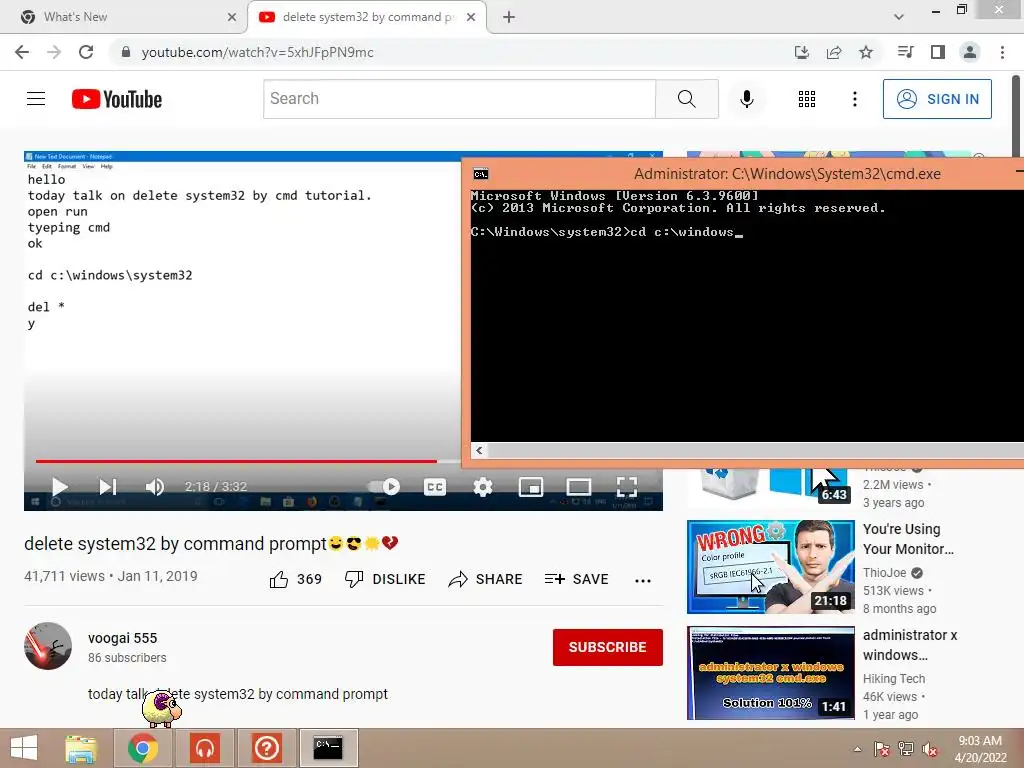Toggle autoplay switch in player
Viewport: 1024px width, 768px height.
[x=384, y=487]
